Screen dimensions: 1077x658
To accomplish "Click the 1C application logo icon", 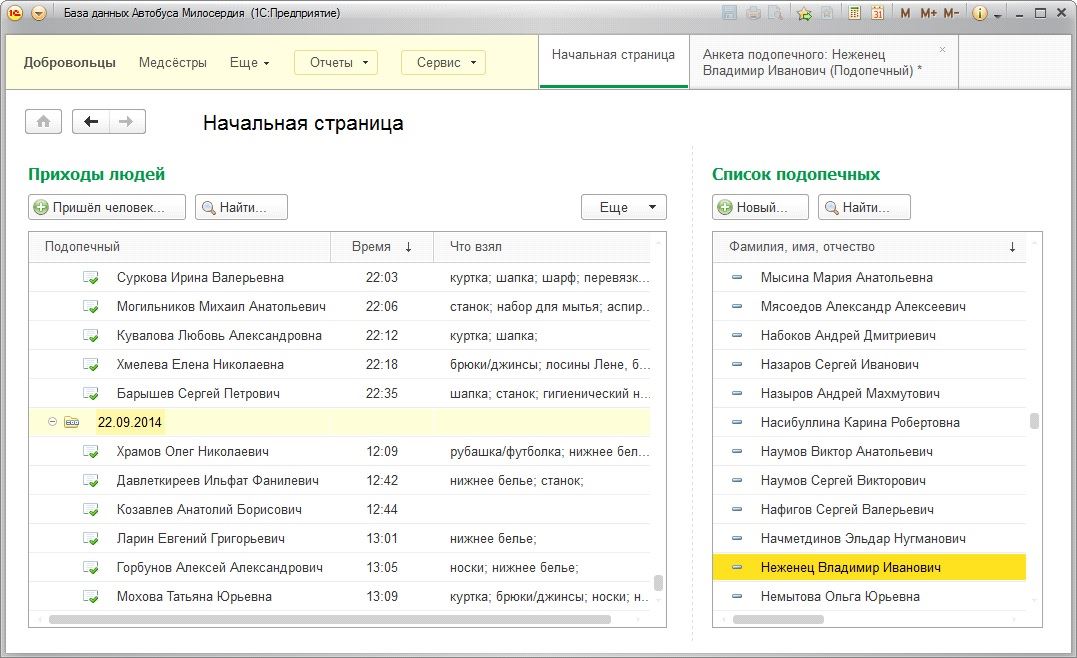I will click(x=15, y=13).
